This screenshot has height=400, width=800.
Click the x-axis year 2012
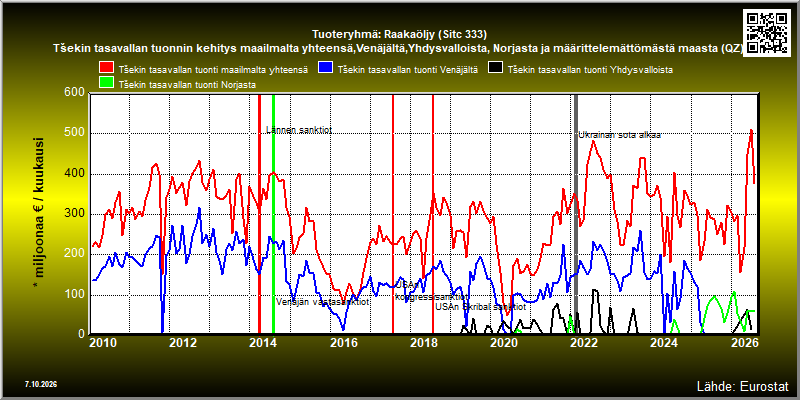pyautogui.click(x=183, y=343)
